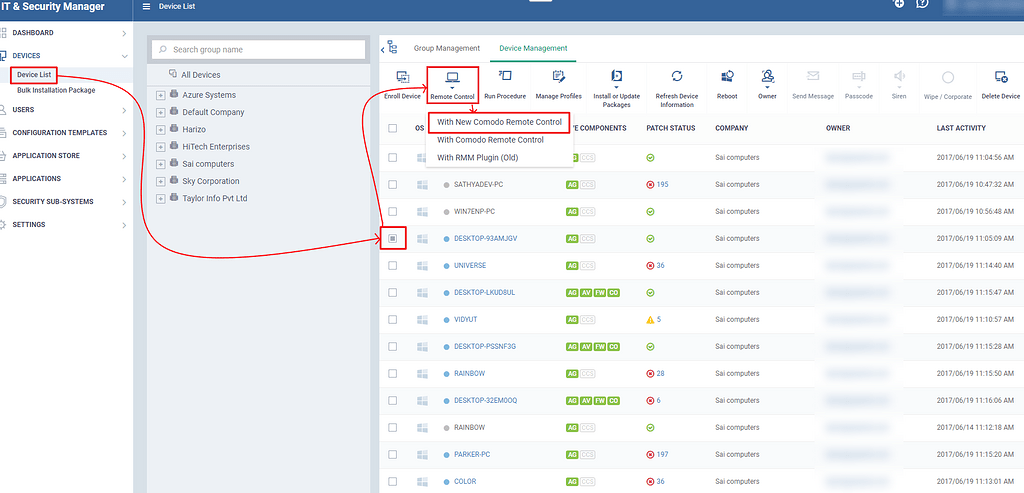Check the box for UNIVERSE row
The width and height of the screenshot is (1024, 493).
pyautogui.click(x=392, y=266)
